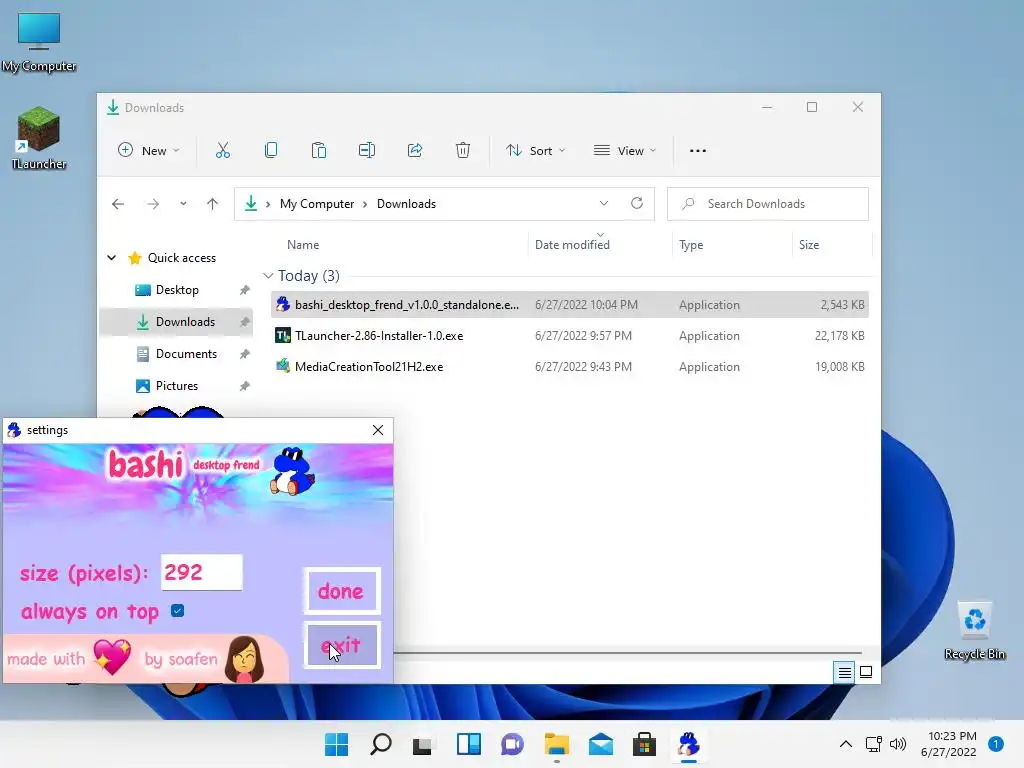Click the Paste clipboard icon
Screen dimensions: 1024x768
pos(319,151)
